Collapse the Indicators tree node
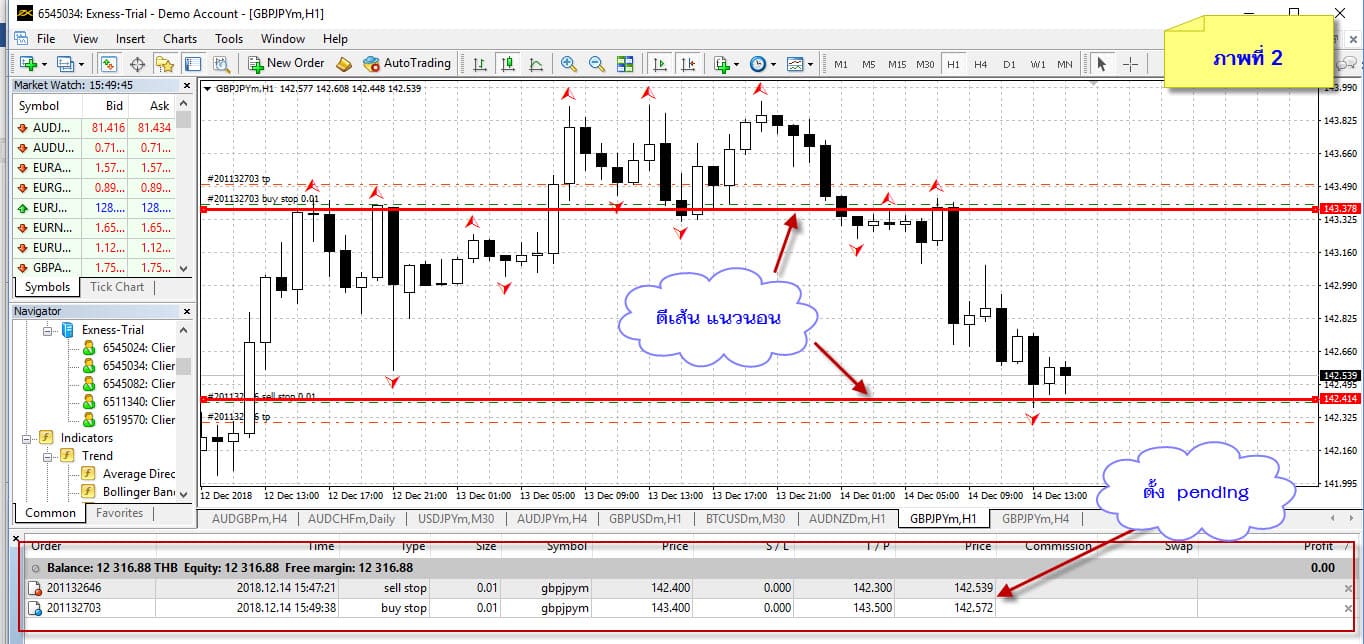The height and width of the screenshot is (644, 1364). [26, 438]
